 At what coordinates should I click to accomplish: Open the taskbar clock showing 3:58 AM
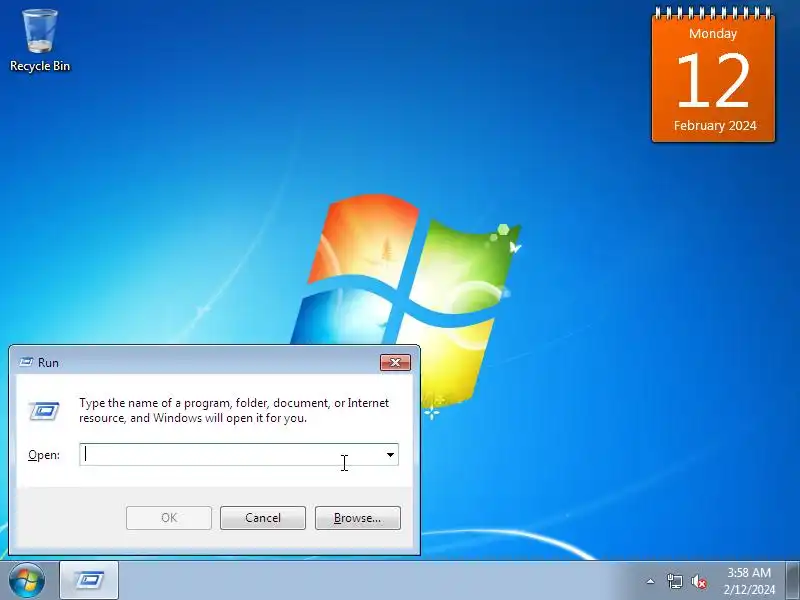pyautogui.click(x=748, y=581)
